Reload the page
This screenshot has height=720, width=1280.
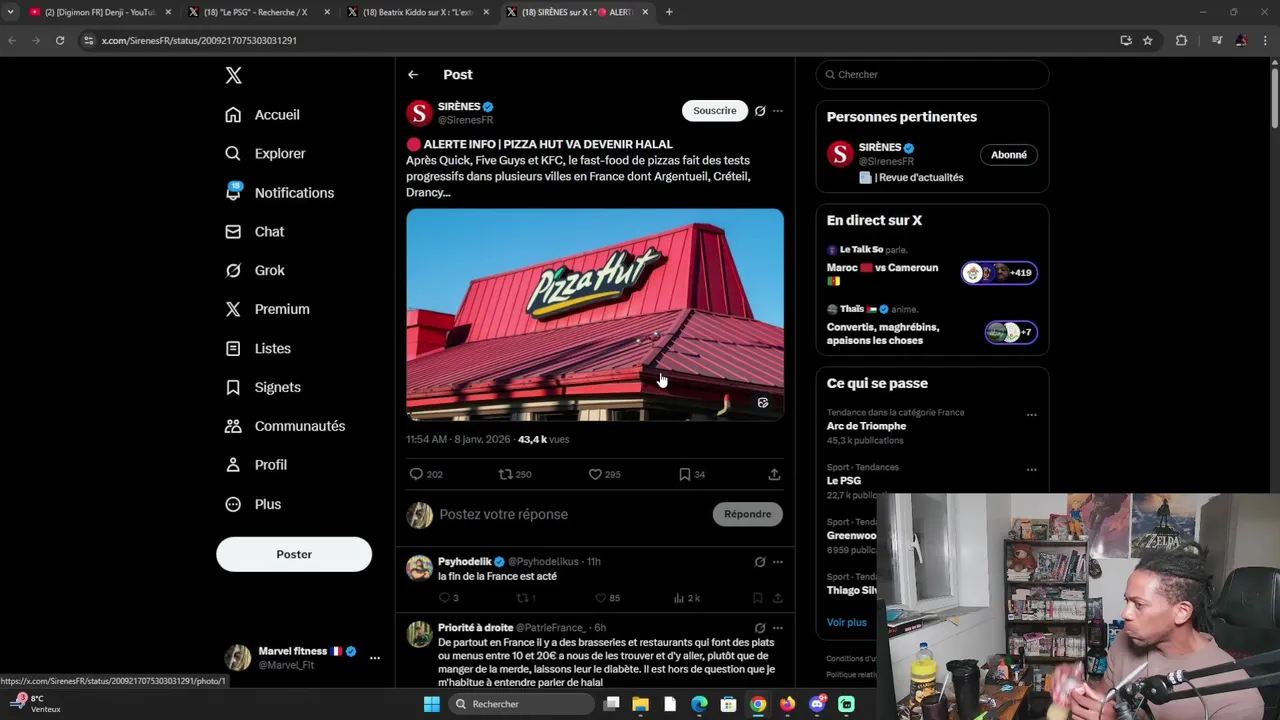click(x=60, y=41)
